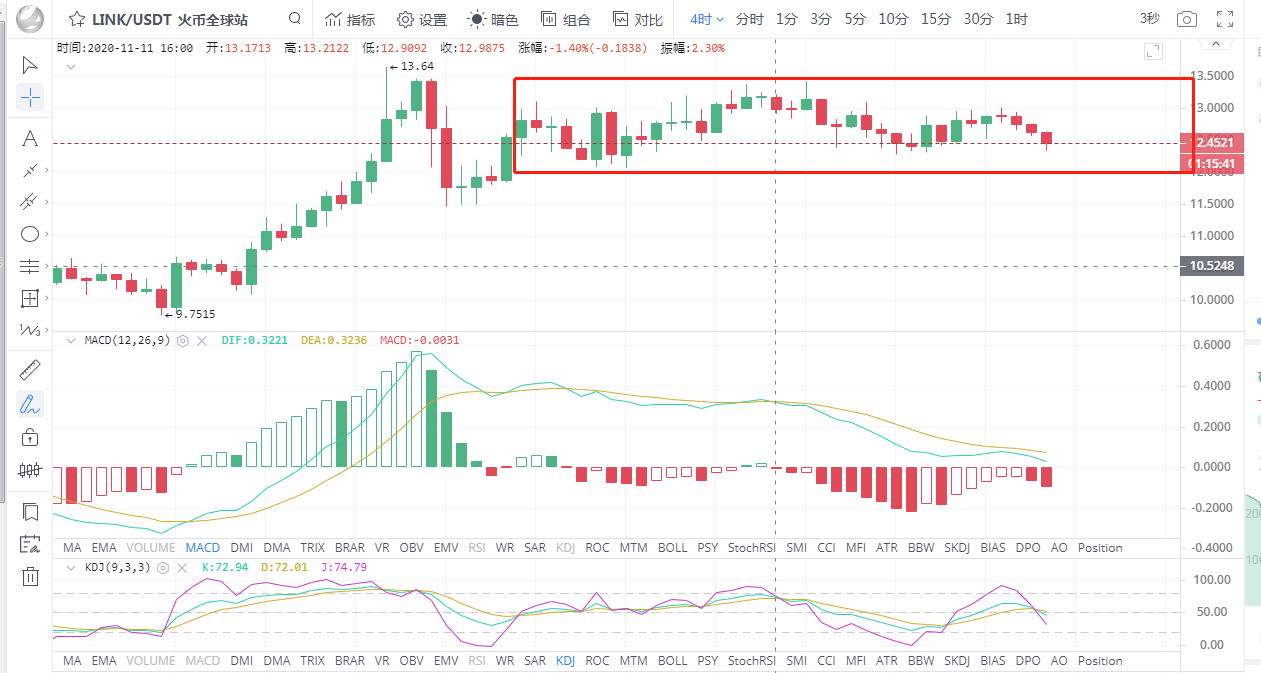The height and width of the screenshot is (673, 1261).
Task: Select the arrow cursor tool
Action: [x=30, y=65]
